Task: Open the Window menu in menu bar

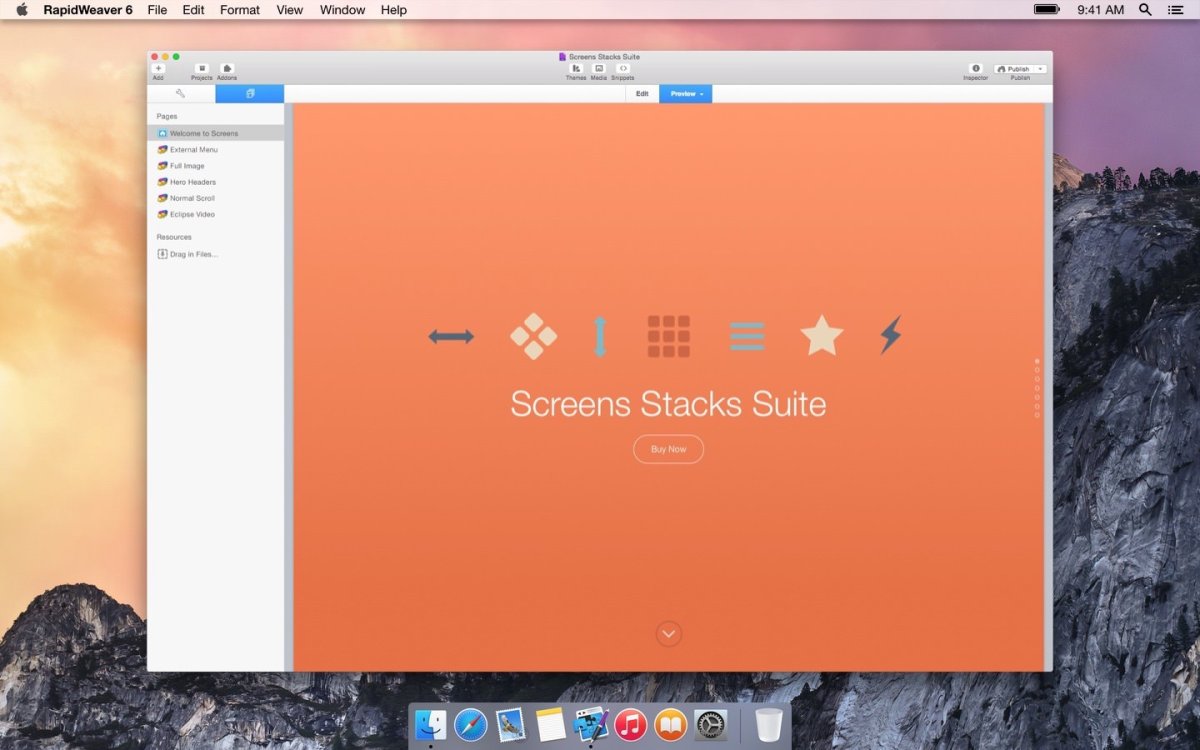Action: pyautogui.click(x=342, y=10)
